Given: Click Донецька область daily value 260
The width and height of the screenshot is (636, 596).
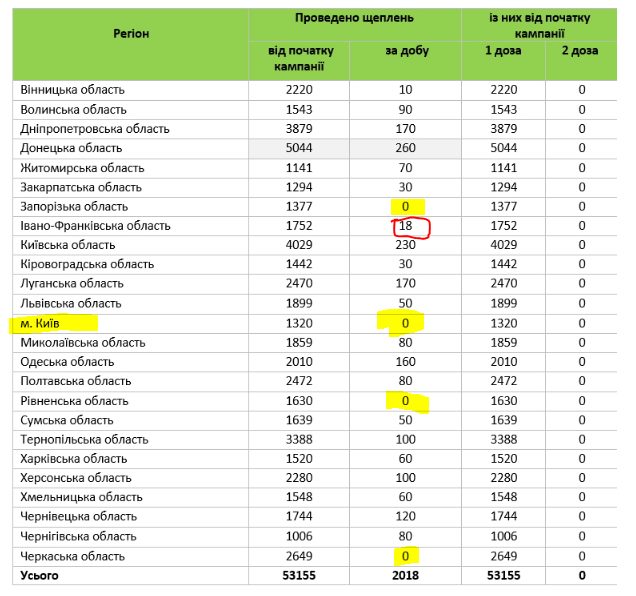Looking at the screenshot, I should [x=406, y=148].
